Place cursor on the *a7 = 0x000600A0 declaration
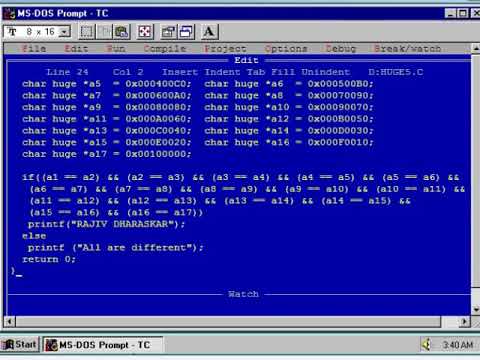480x360 pixels. [107, 96]
